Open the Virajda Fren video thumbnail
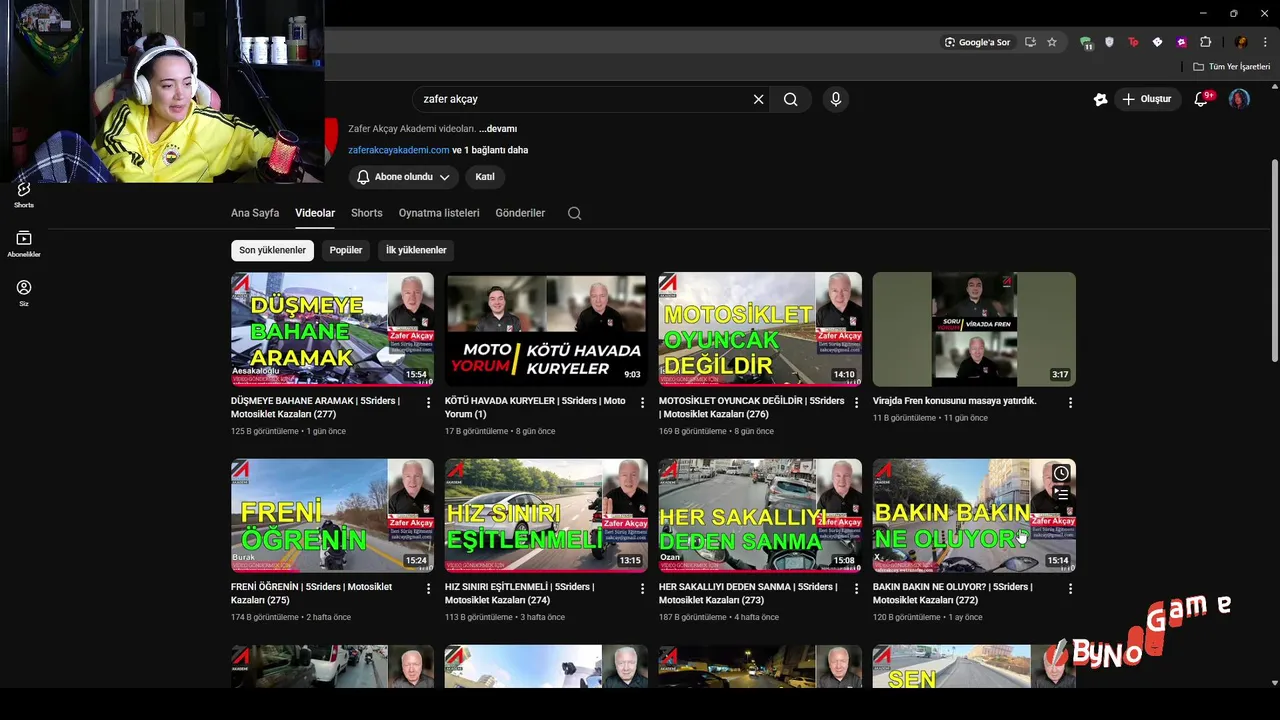This screenshot has width=1280, height=720. coord(974,329)
